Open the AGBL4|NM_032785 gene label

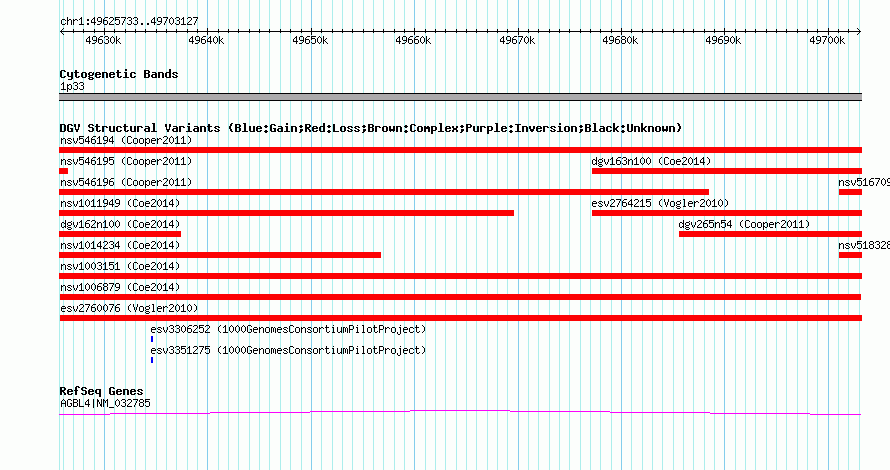pyautogui.click(x=105, y=404)
